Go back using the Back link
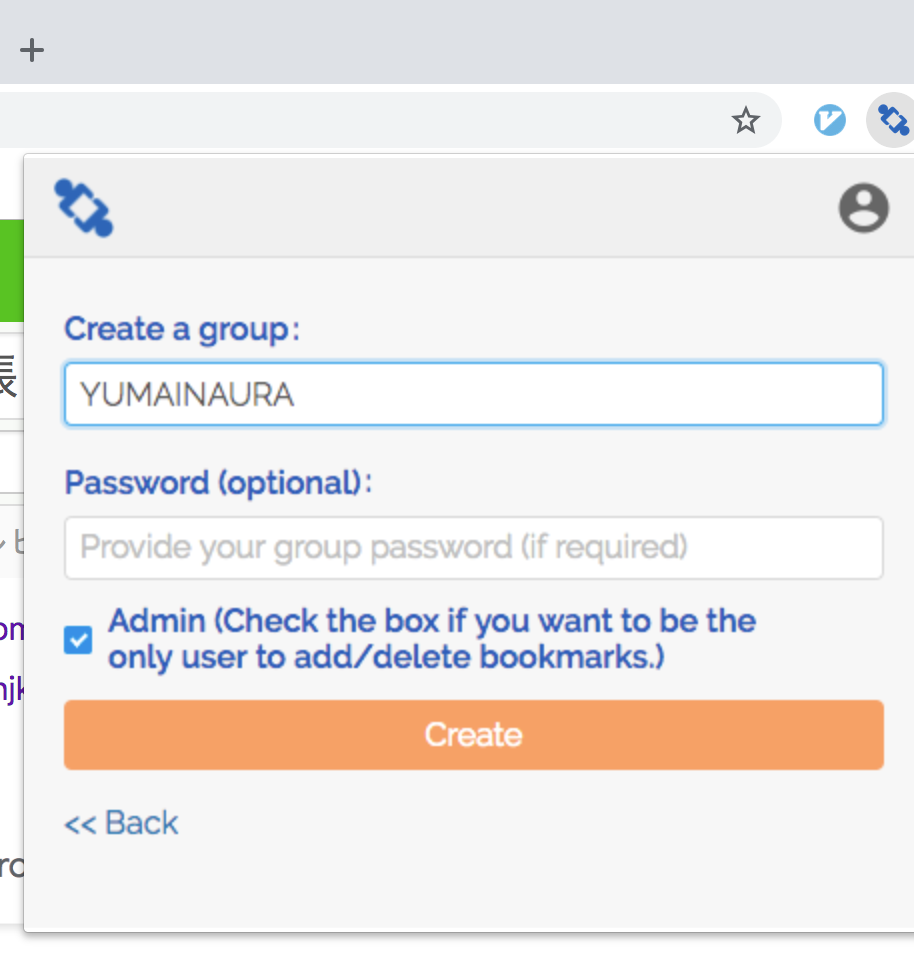The image size is (914, 978). click(120, 822)
